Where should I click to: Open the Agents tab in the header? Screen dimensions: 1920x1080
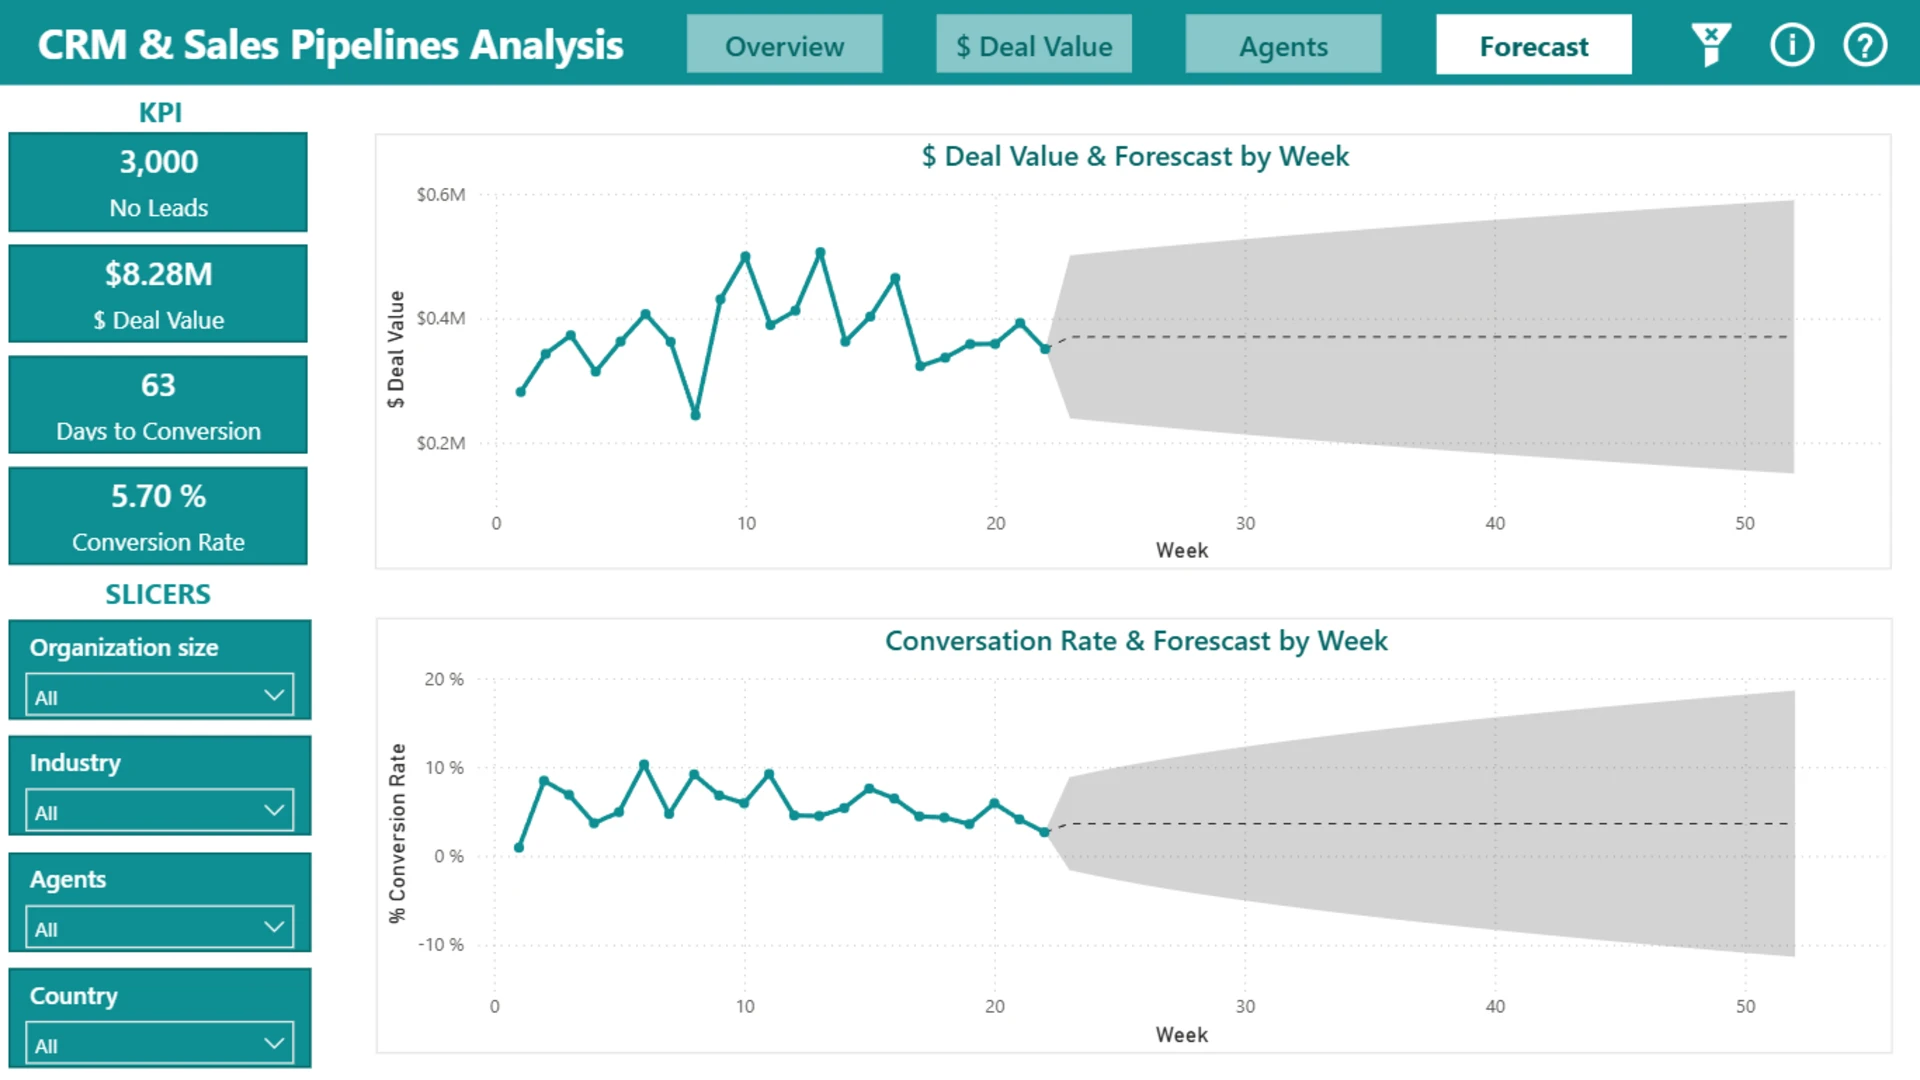click(1283, 45)
